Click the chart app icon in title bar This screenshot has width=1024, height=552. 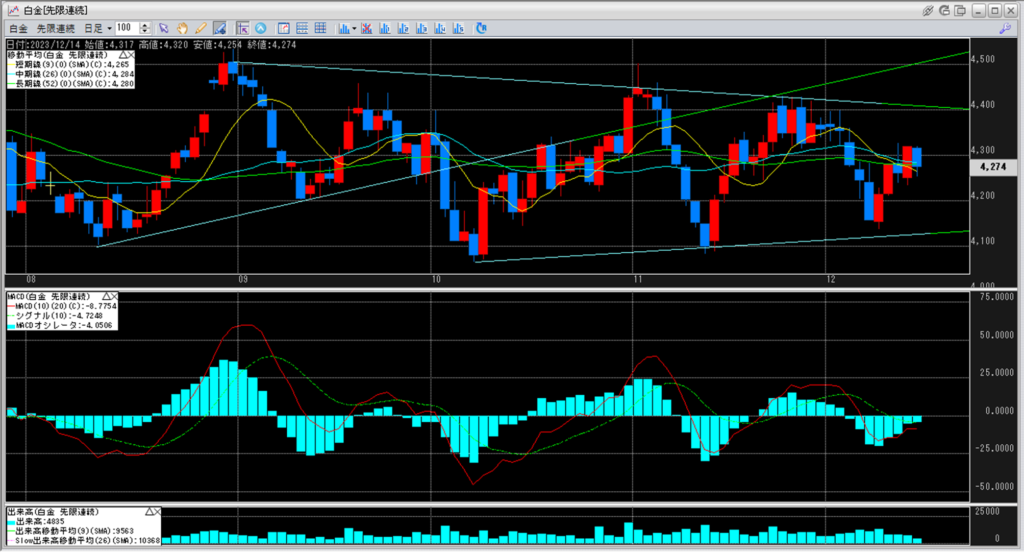coord(13,10)
